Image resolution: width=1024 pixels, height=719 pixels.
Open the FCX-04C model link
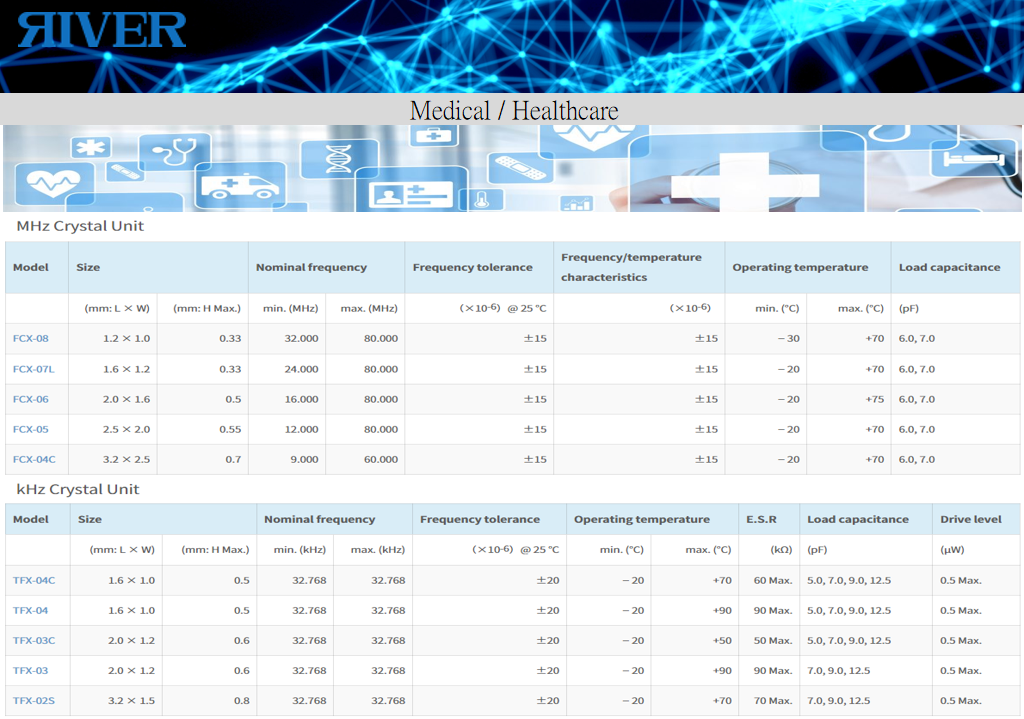[x=34, y=459]
